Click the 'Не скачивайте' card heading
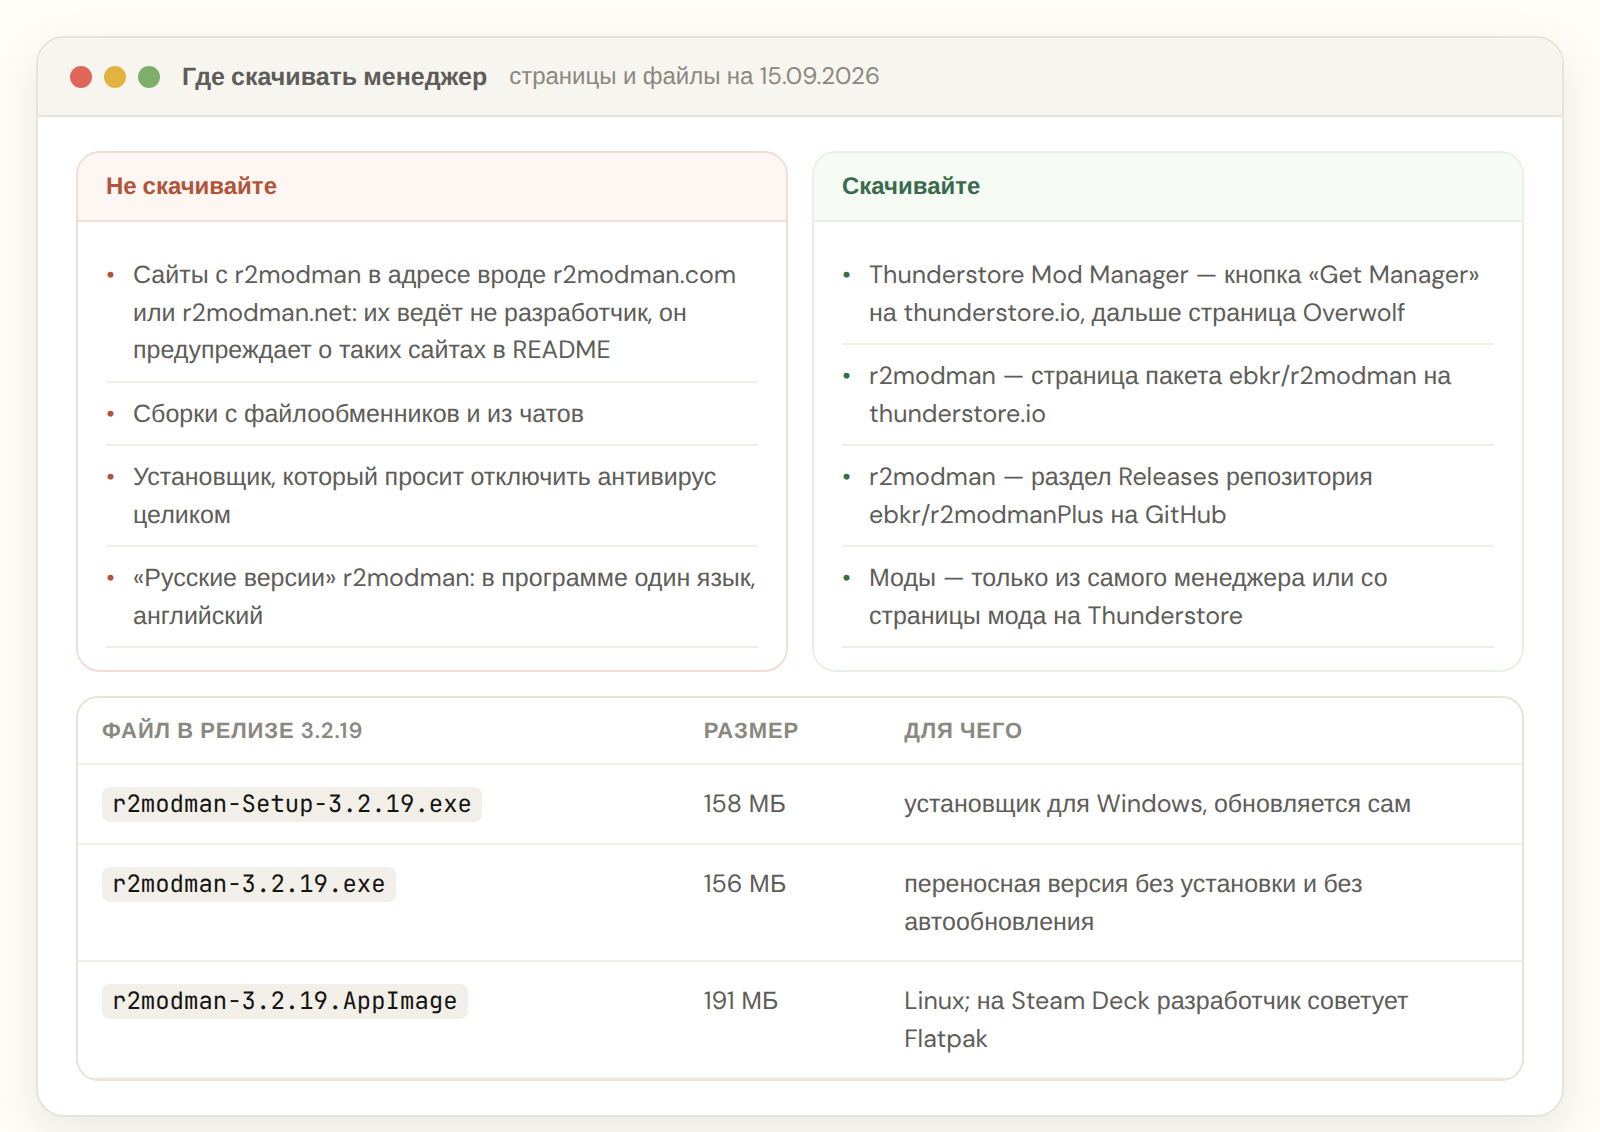Screen dimensions: 1600x1132 tap(191, 186)
